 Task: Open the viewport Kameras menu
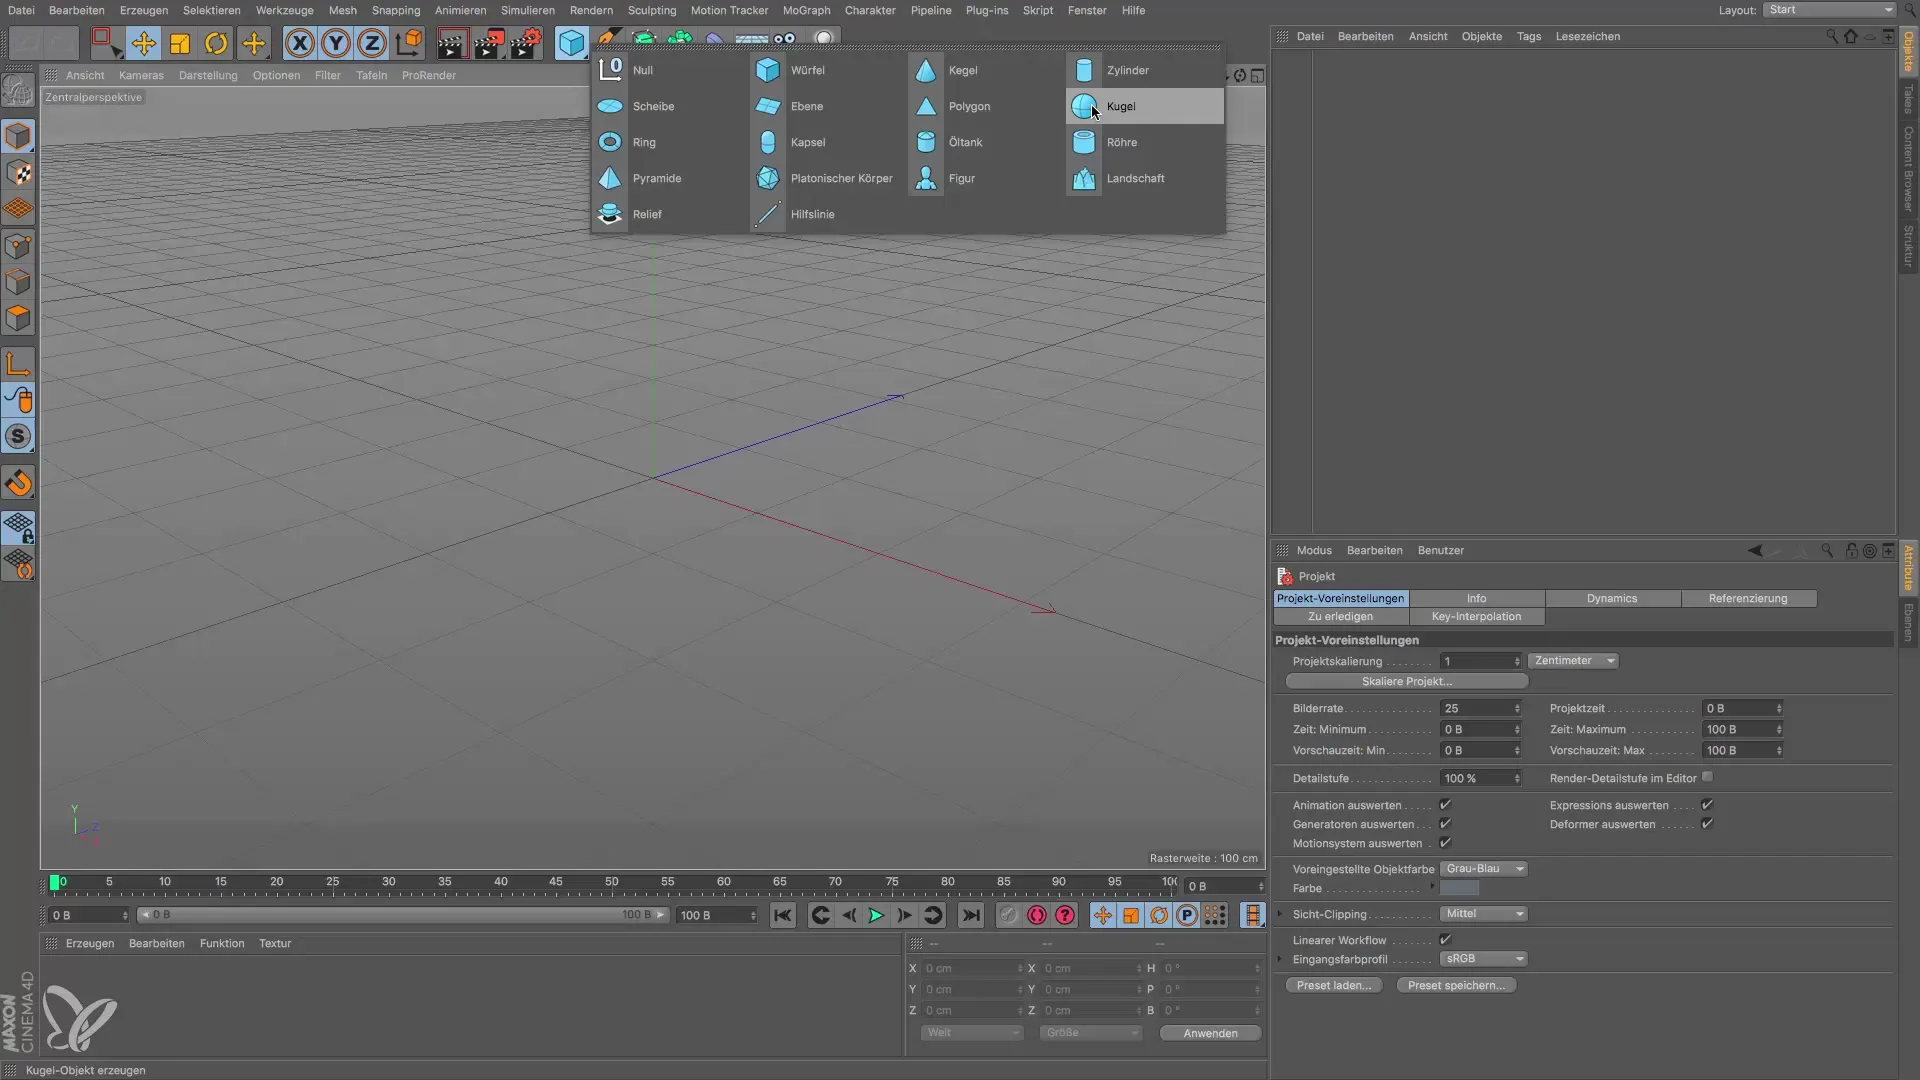(141, 75)
